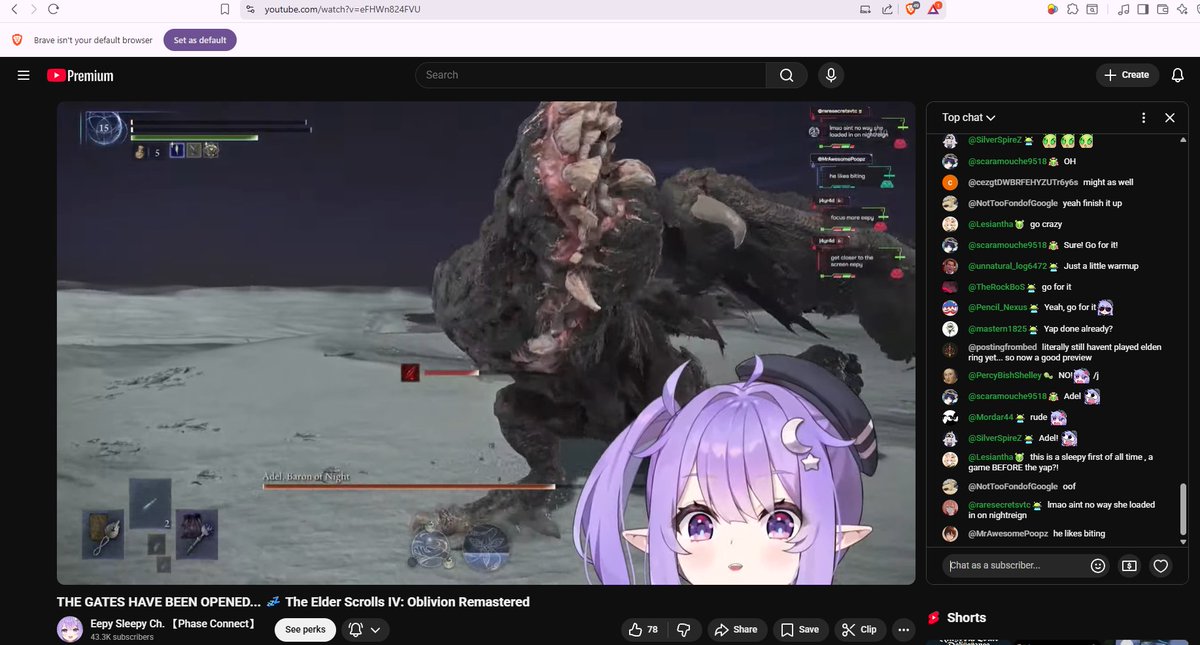Create a Clip of the video

(860, 629)
